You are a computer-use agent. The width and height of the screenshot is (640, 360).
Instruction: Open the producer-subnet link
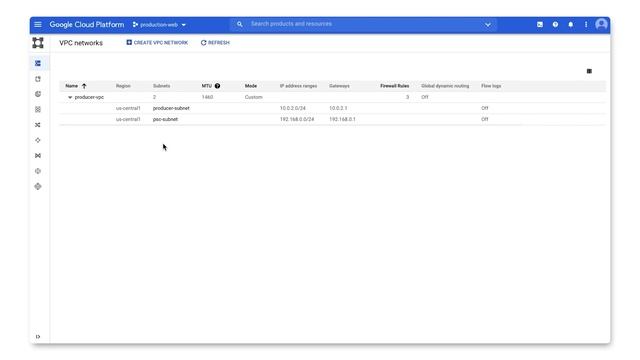pyautogui.click(x=171, y=108)
